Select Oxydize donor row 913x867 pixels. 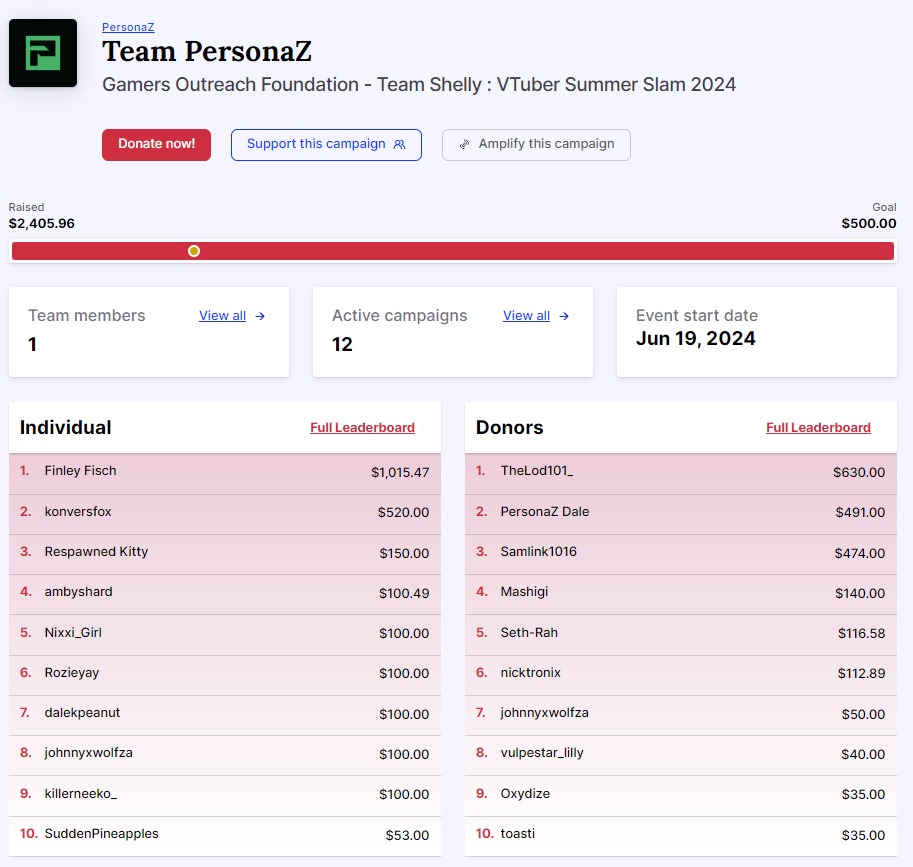(x=681, y=796)
